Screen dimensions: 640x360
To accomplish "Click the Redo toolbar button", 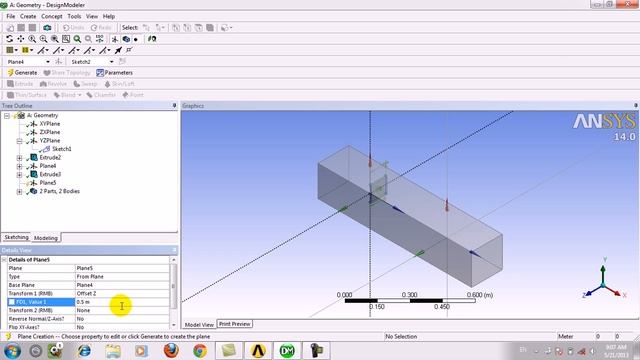I will [x=101, y=28].
